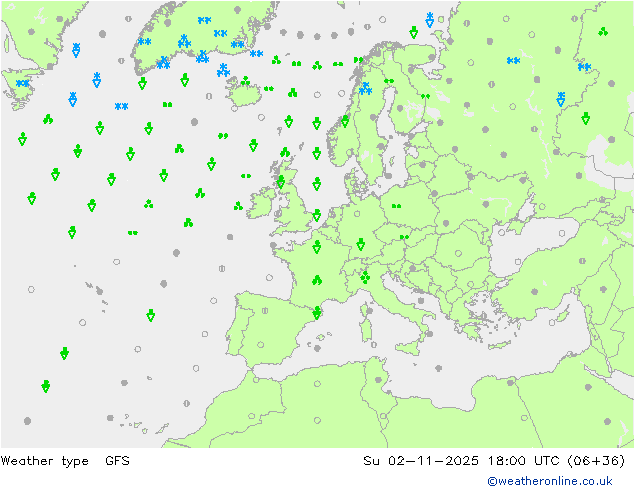Screen dimensions: 634x490
Task: Open the weatheronline.co.uk copyright link
Action: (x=549, y=481)
